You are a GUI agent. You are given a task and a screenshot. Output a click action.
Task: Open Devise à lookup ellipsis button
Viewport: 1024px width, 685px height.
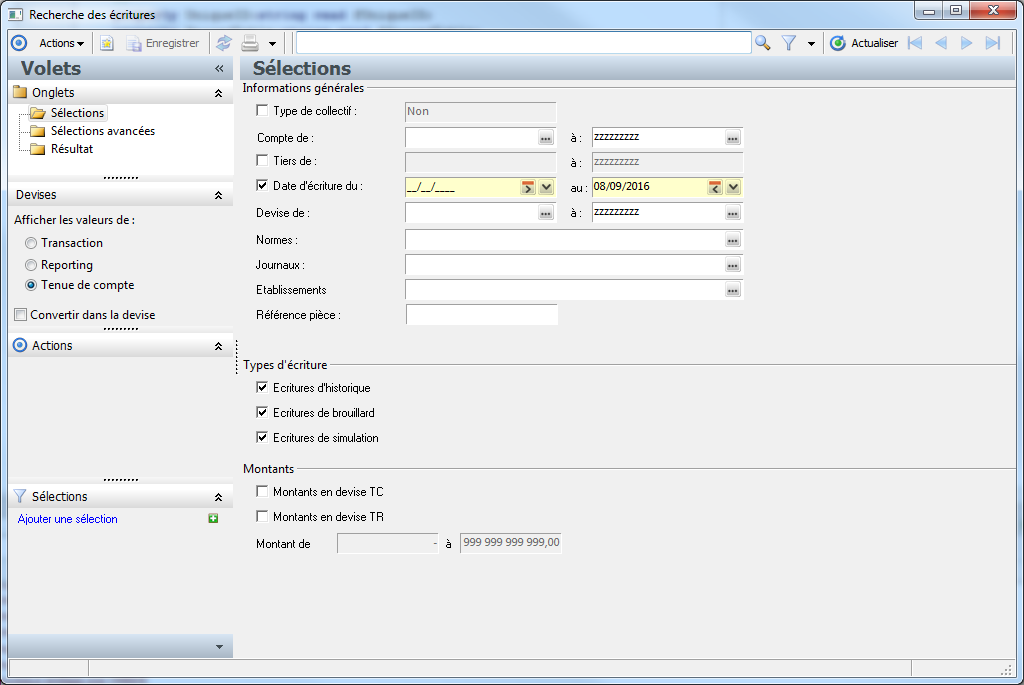[733, 214]
